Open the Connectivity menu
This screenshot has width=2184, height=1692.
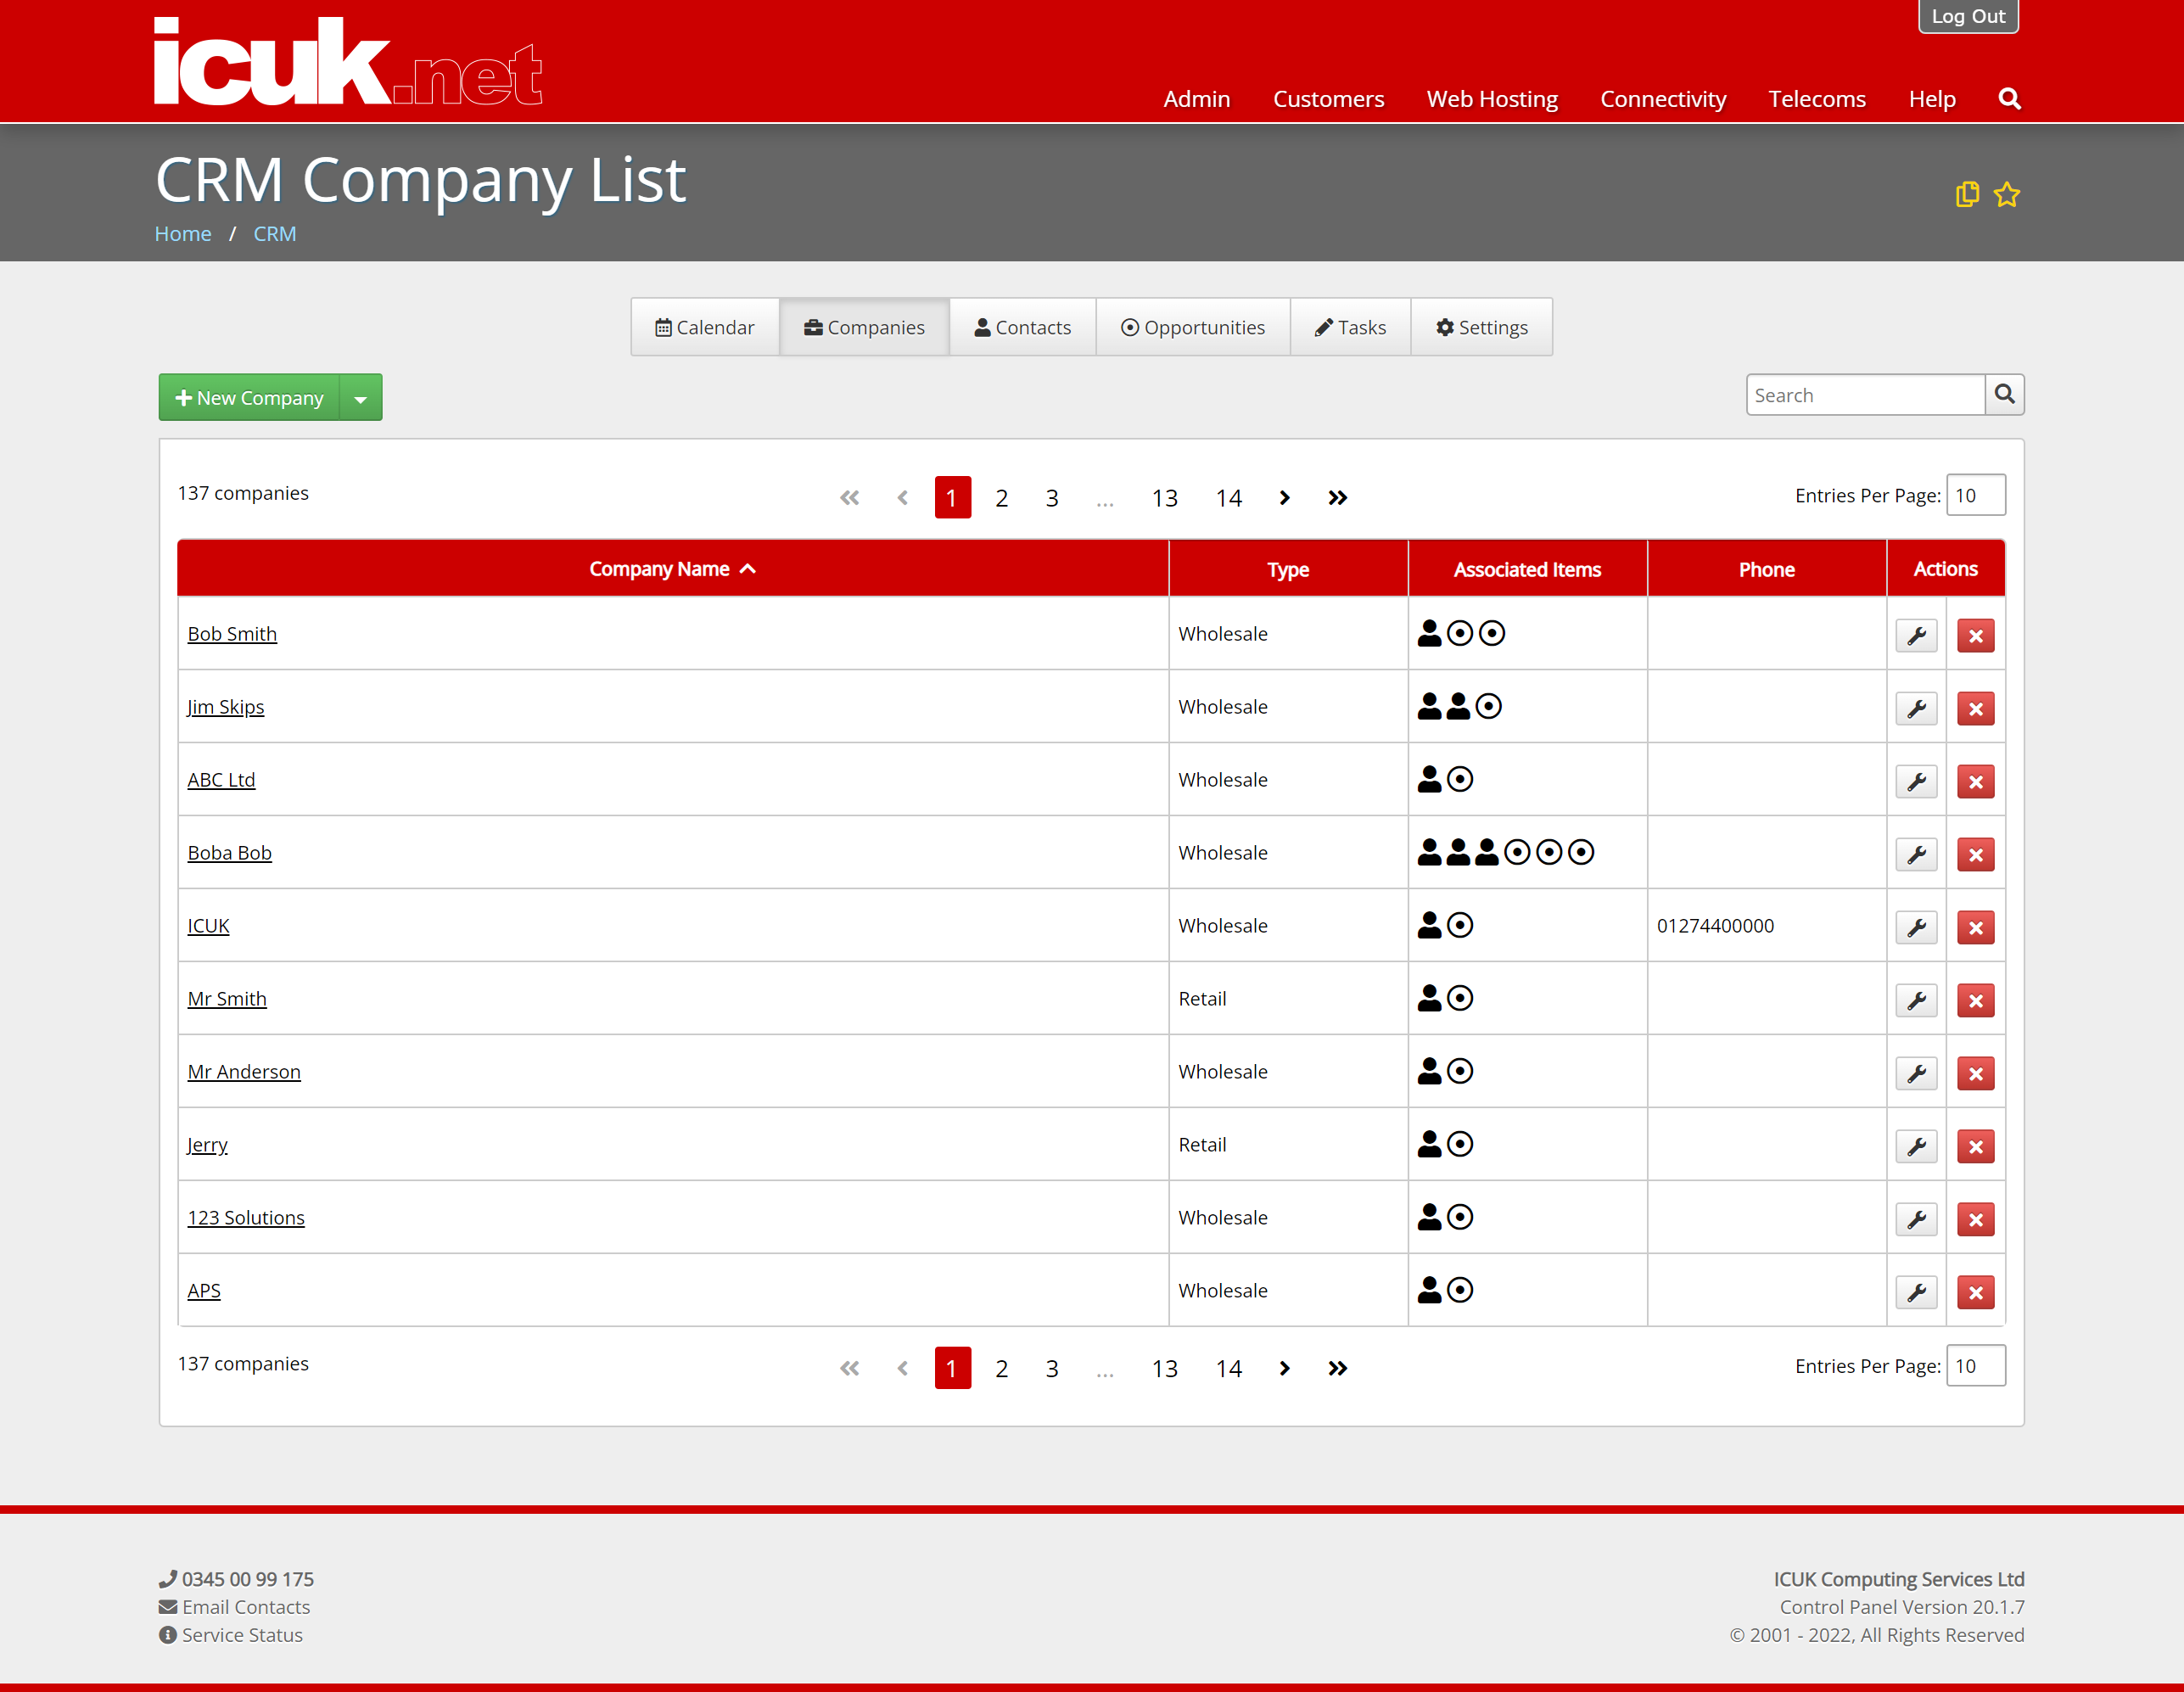[x=1663, y=99]
